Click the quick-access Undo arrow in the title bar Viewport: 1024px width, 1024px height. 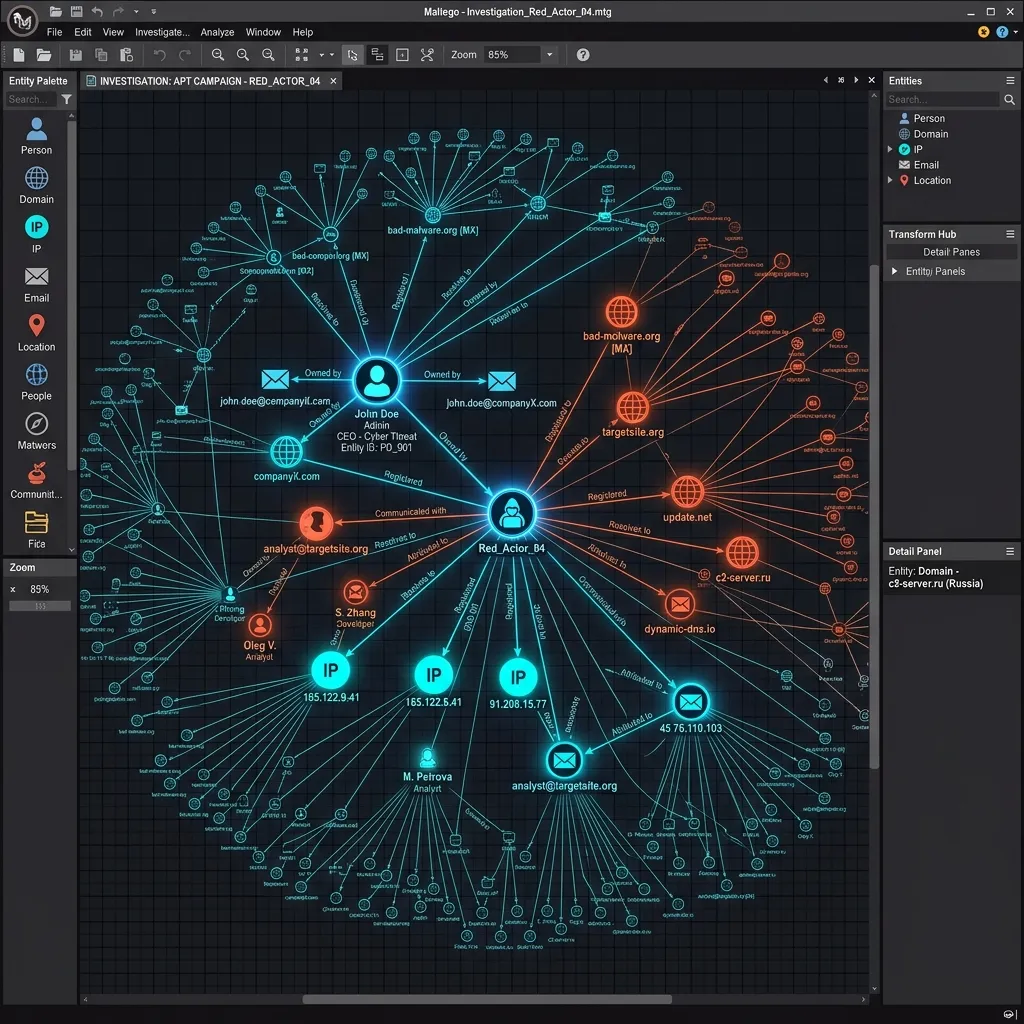97,11
